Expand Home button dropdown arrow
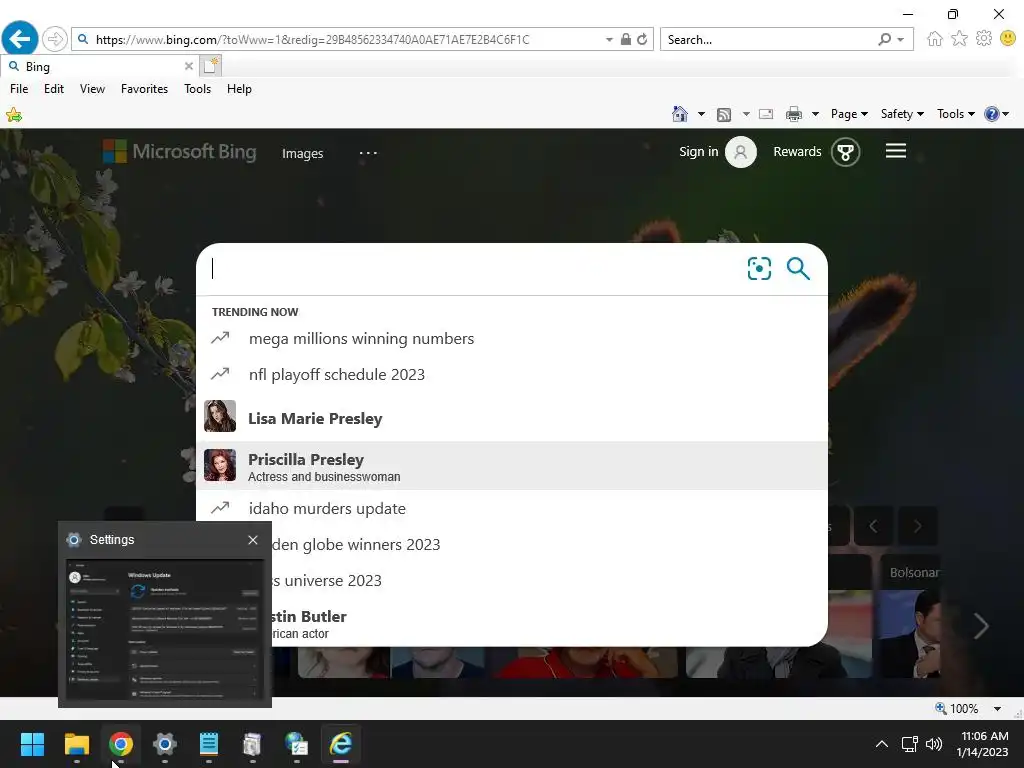This screenshot has height=768, width=1024. click(x=701, y=114)
